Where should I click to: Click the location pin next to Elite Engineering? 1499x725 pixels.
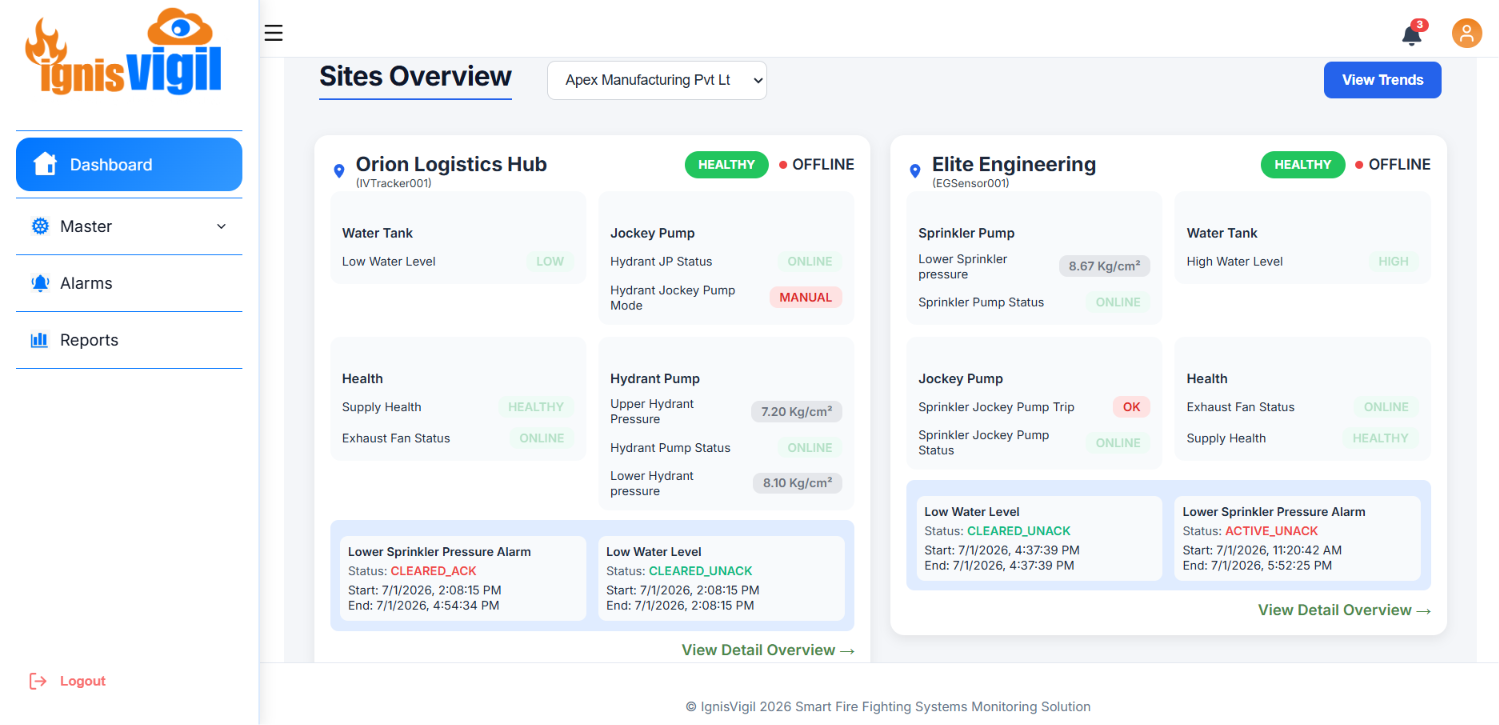pyautogui.click(x=914, y=172)
